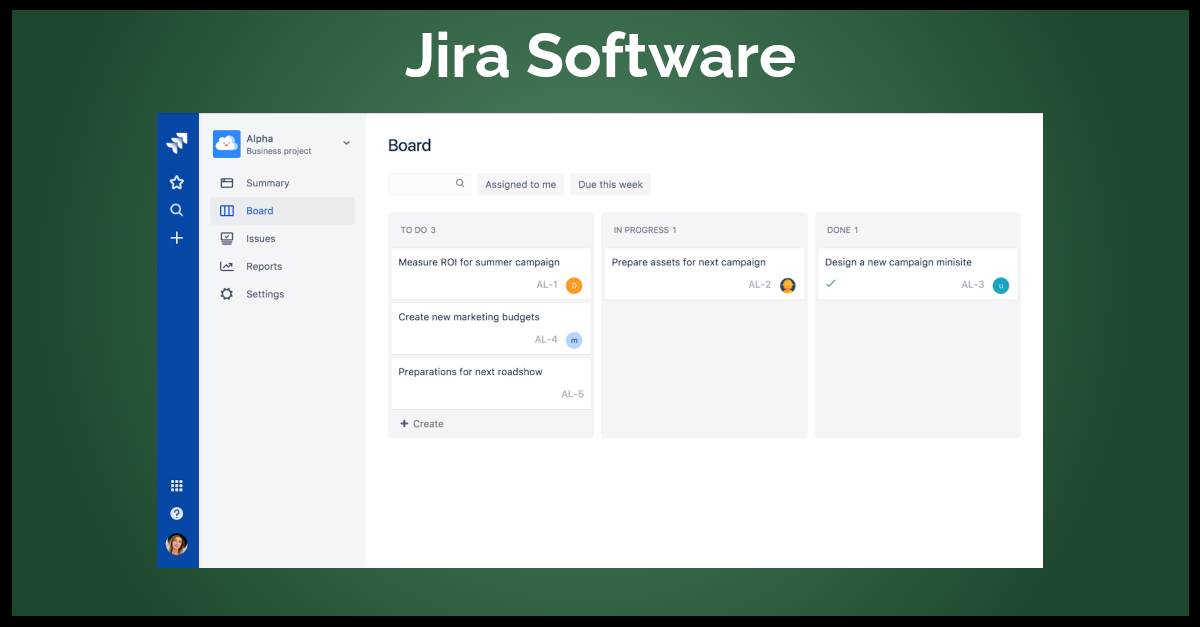Click the IN PROGRESS column header
Screen dimensions: 1200x627
[x=645, y=230]
